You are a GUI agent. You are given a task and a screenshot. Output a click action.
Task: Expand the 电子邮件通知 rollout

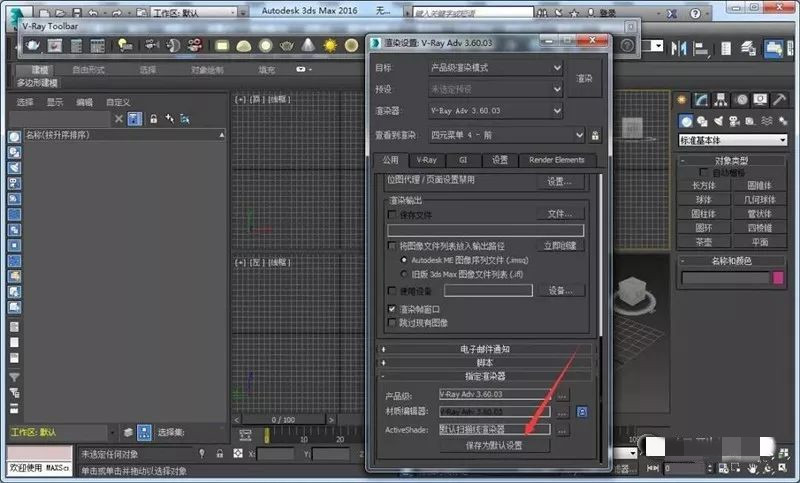[490, 349]
